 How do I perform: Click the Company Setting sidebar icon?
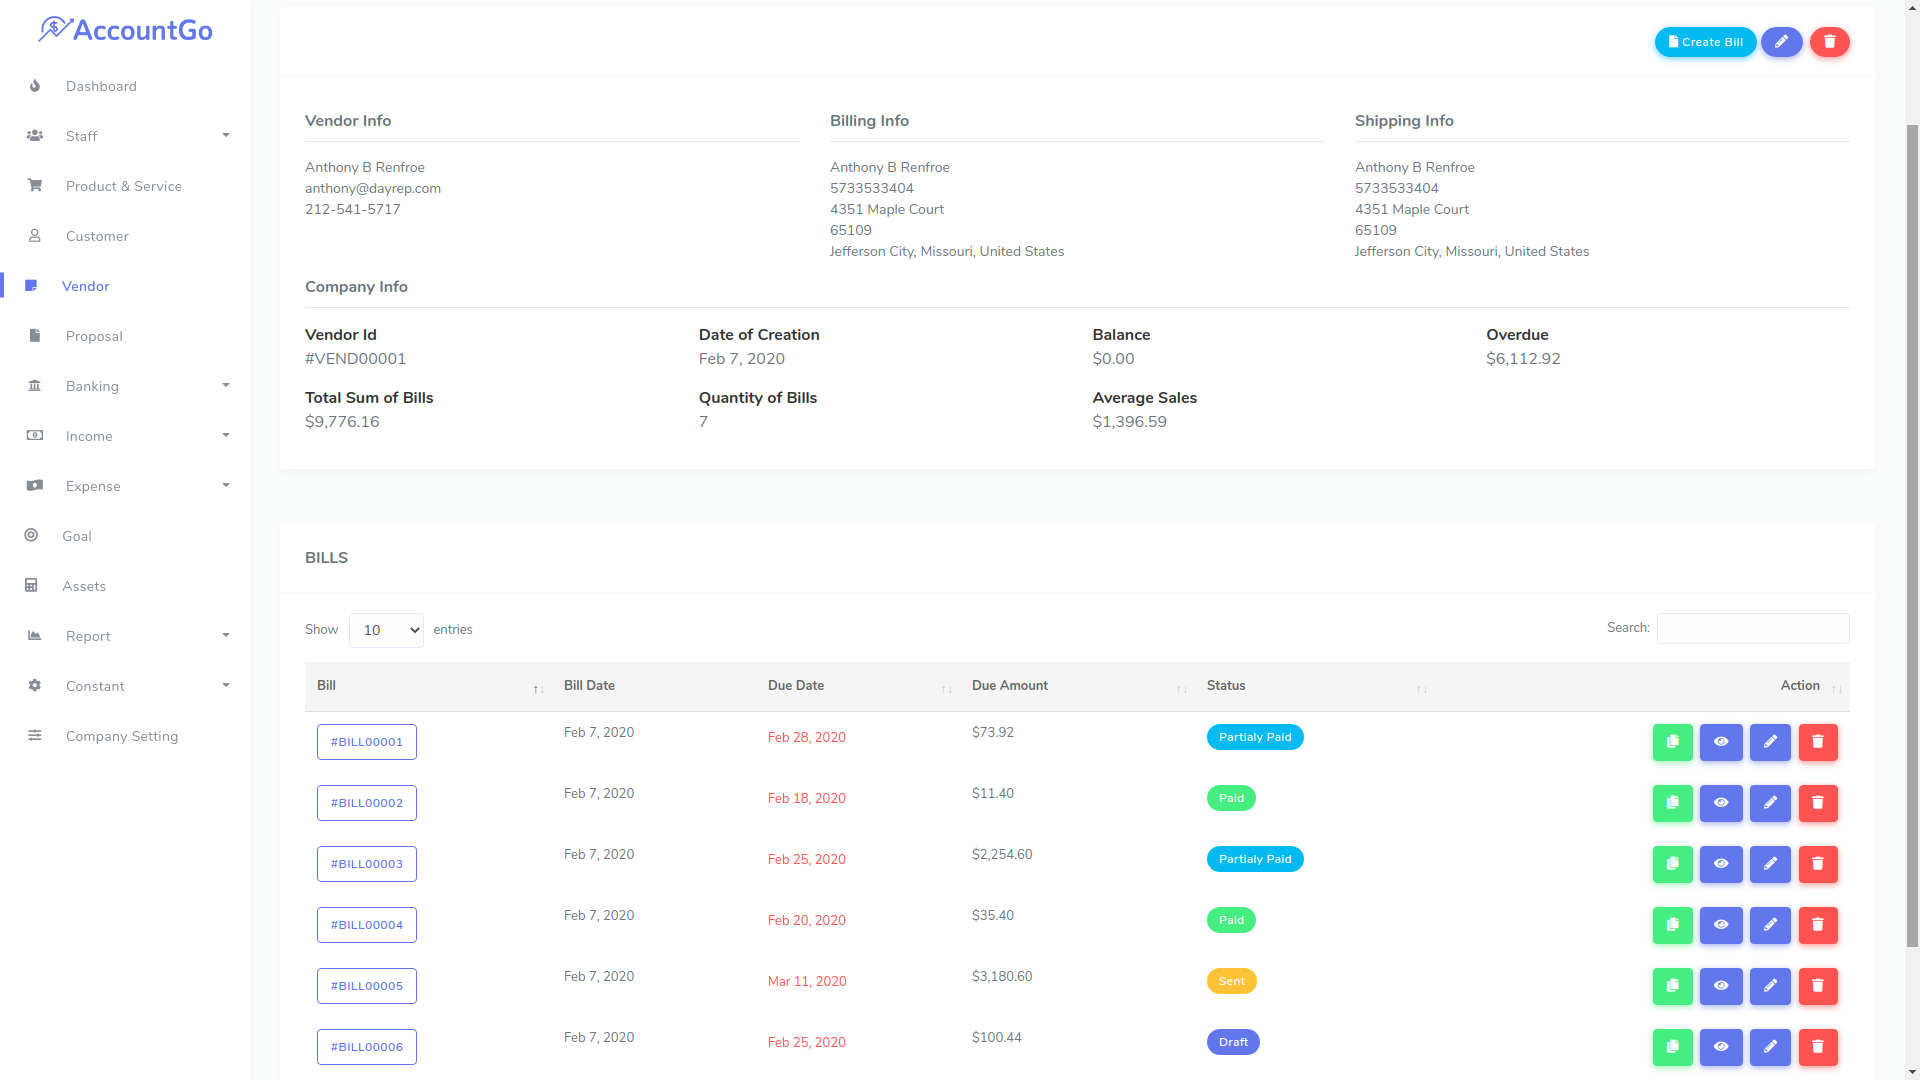(x=35, y=736)
